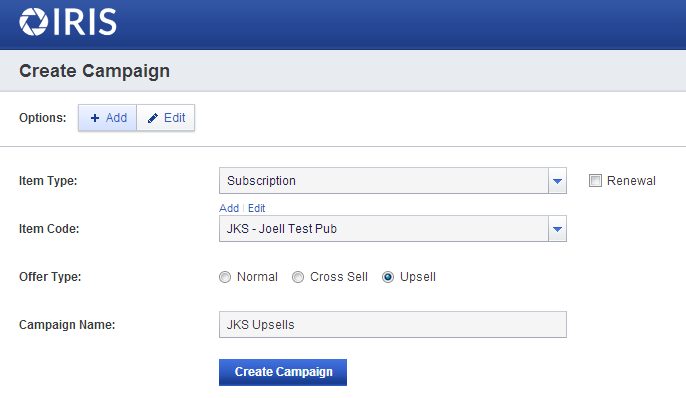686x398 pixels.
Task: Click the plus icon on Add option
Action: pyautogui.click(x=94, y=118)
